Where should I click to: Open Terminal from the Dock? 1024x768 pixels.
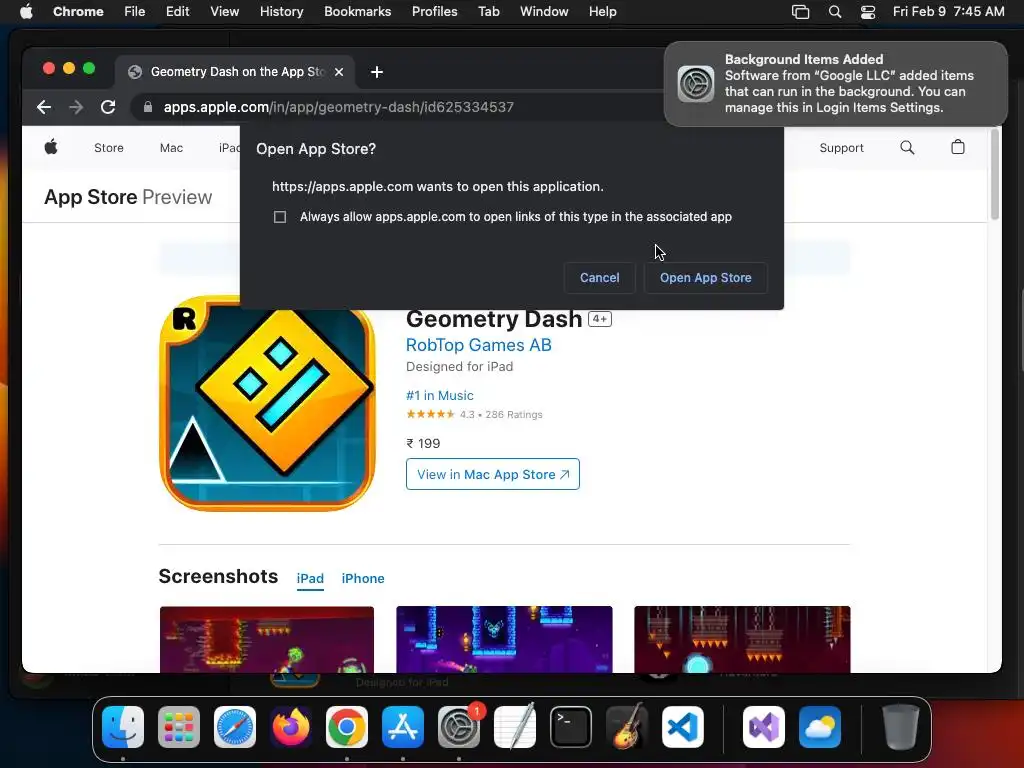pos(571,727)
